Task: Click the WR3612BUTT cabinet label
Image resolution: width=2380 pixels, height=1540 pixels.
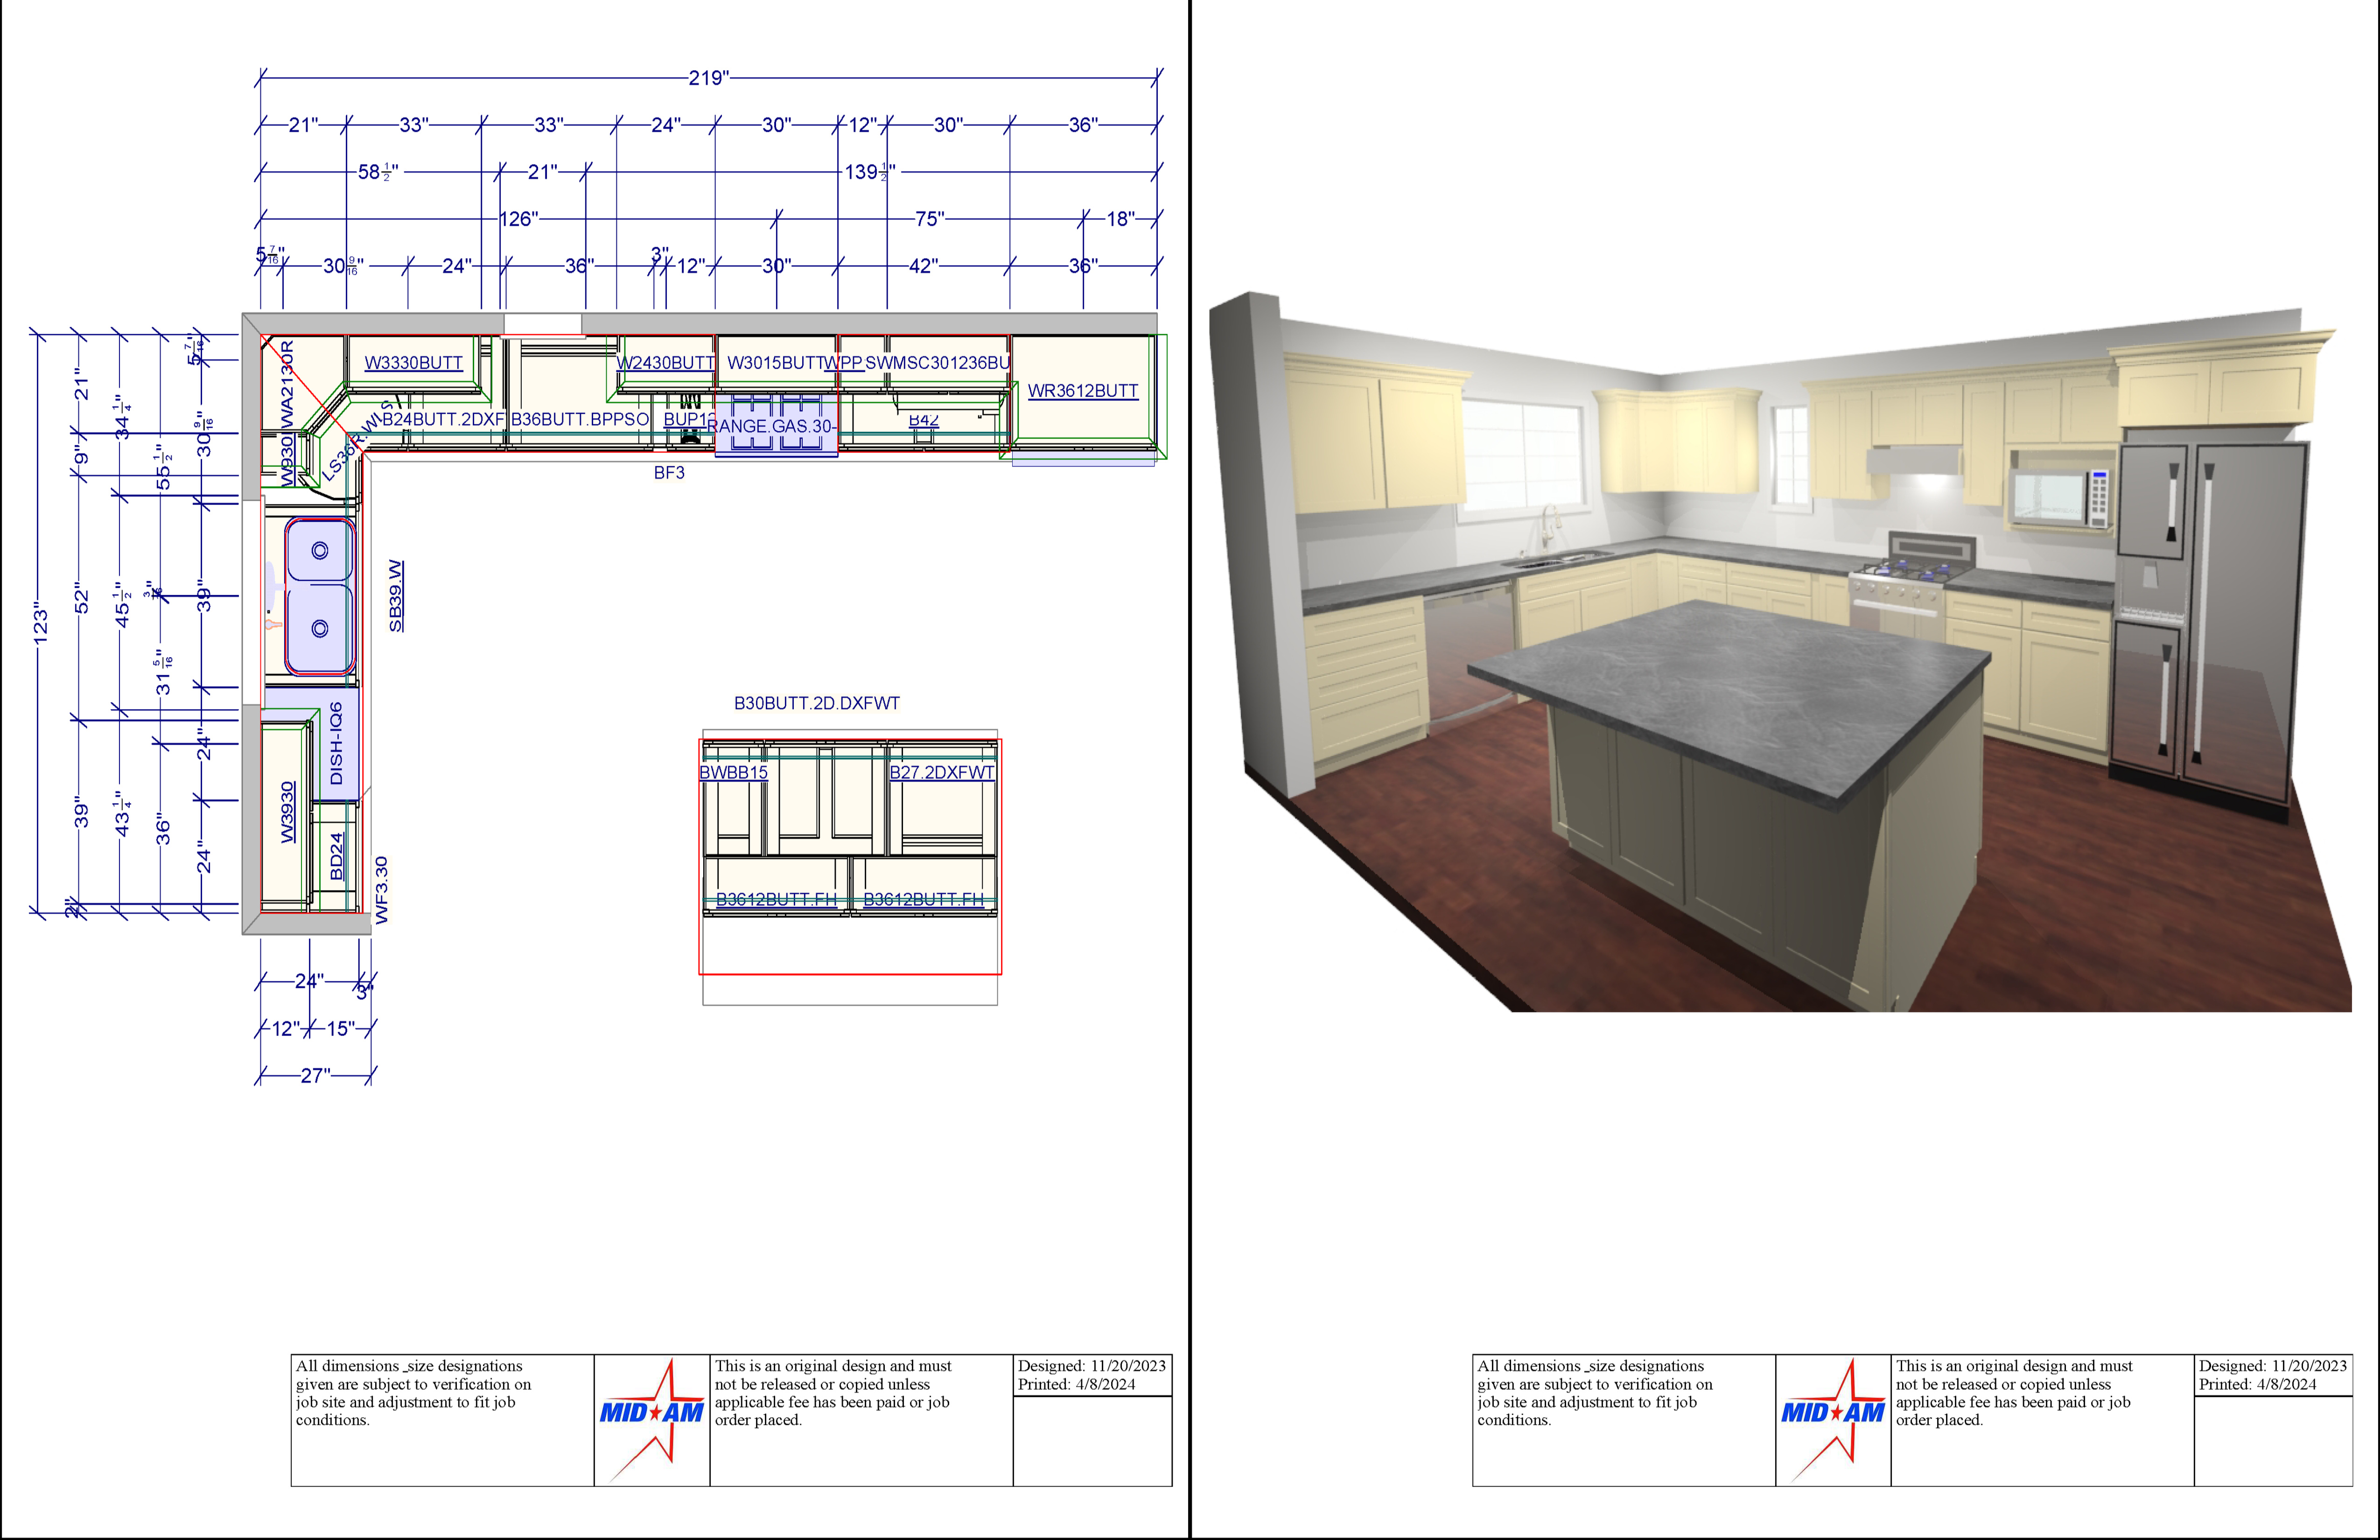Action: tap(1083, 391)
